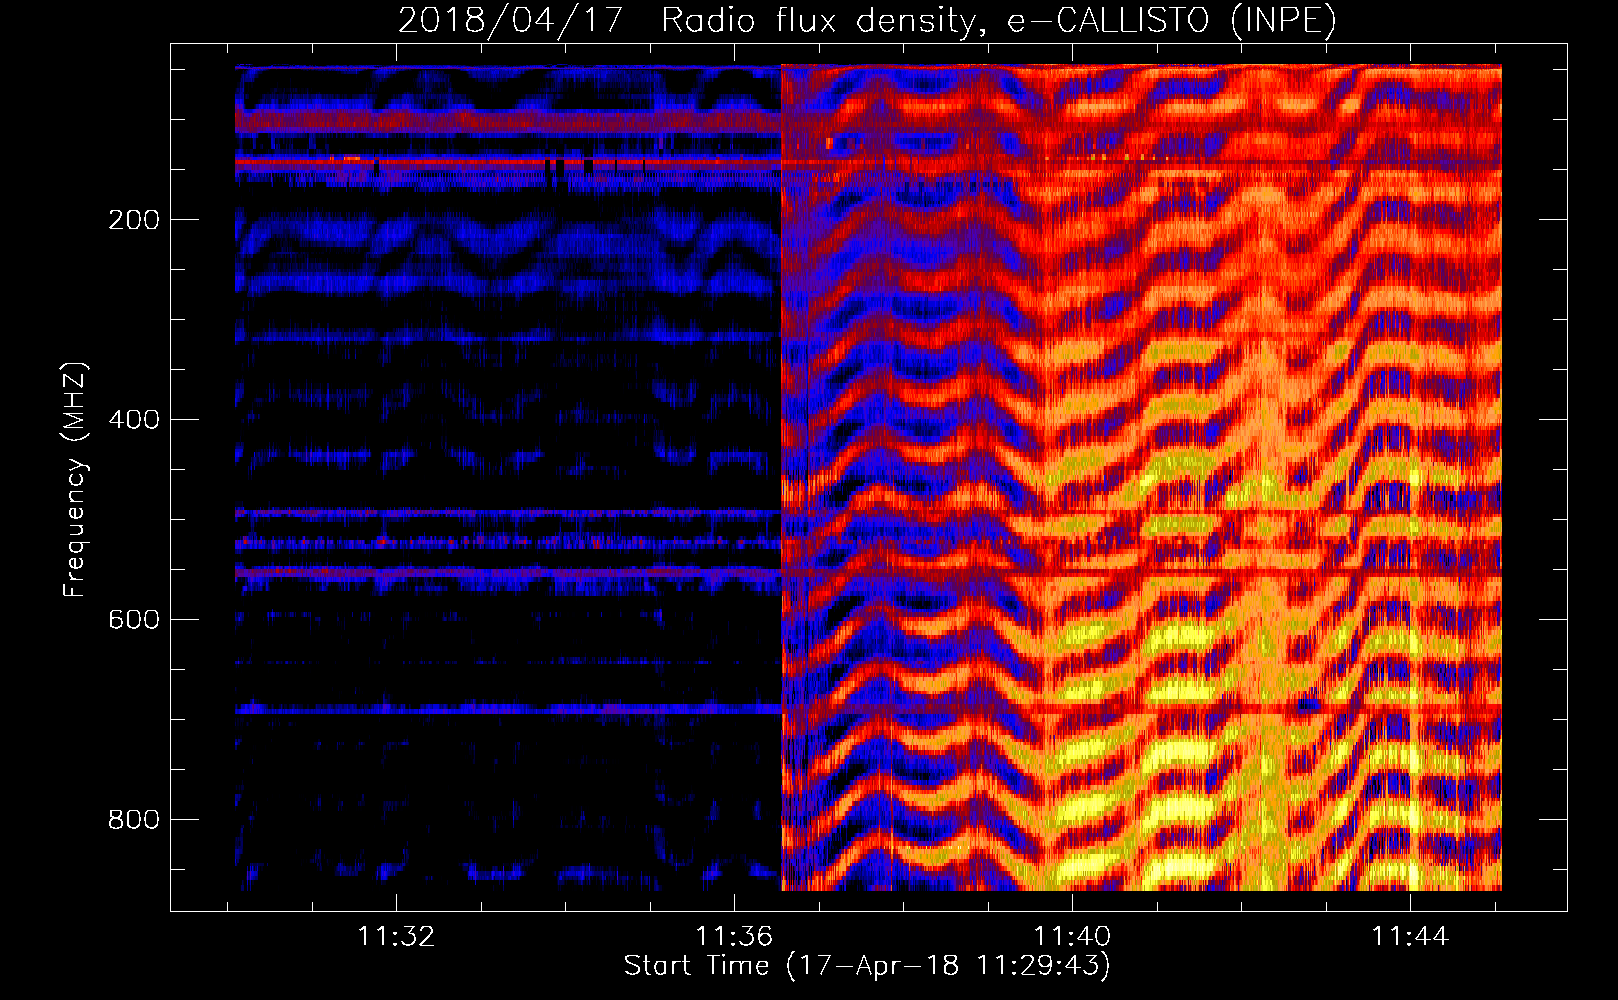Click the 'Start Time (17-Apr-18 11:29:43)' label

pyautogui.click(x=867, y=966)
